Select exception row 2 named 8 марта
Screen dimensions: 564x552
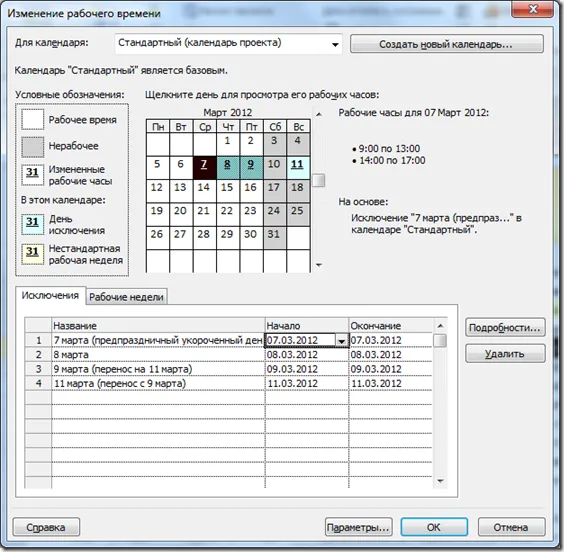pyautogui.click(x=158, y=355)
